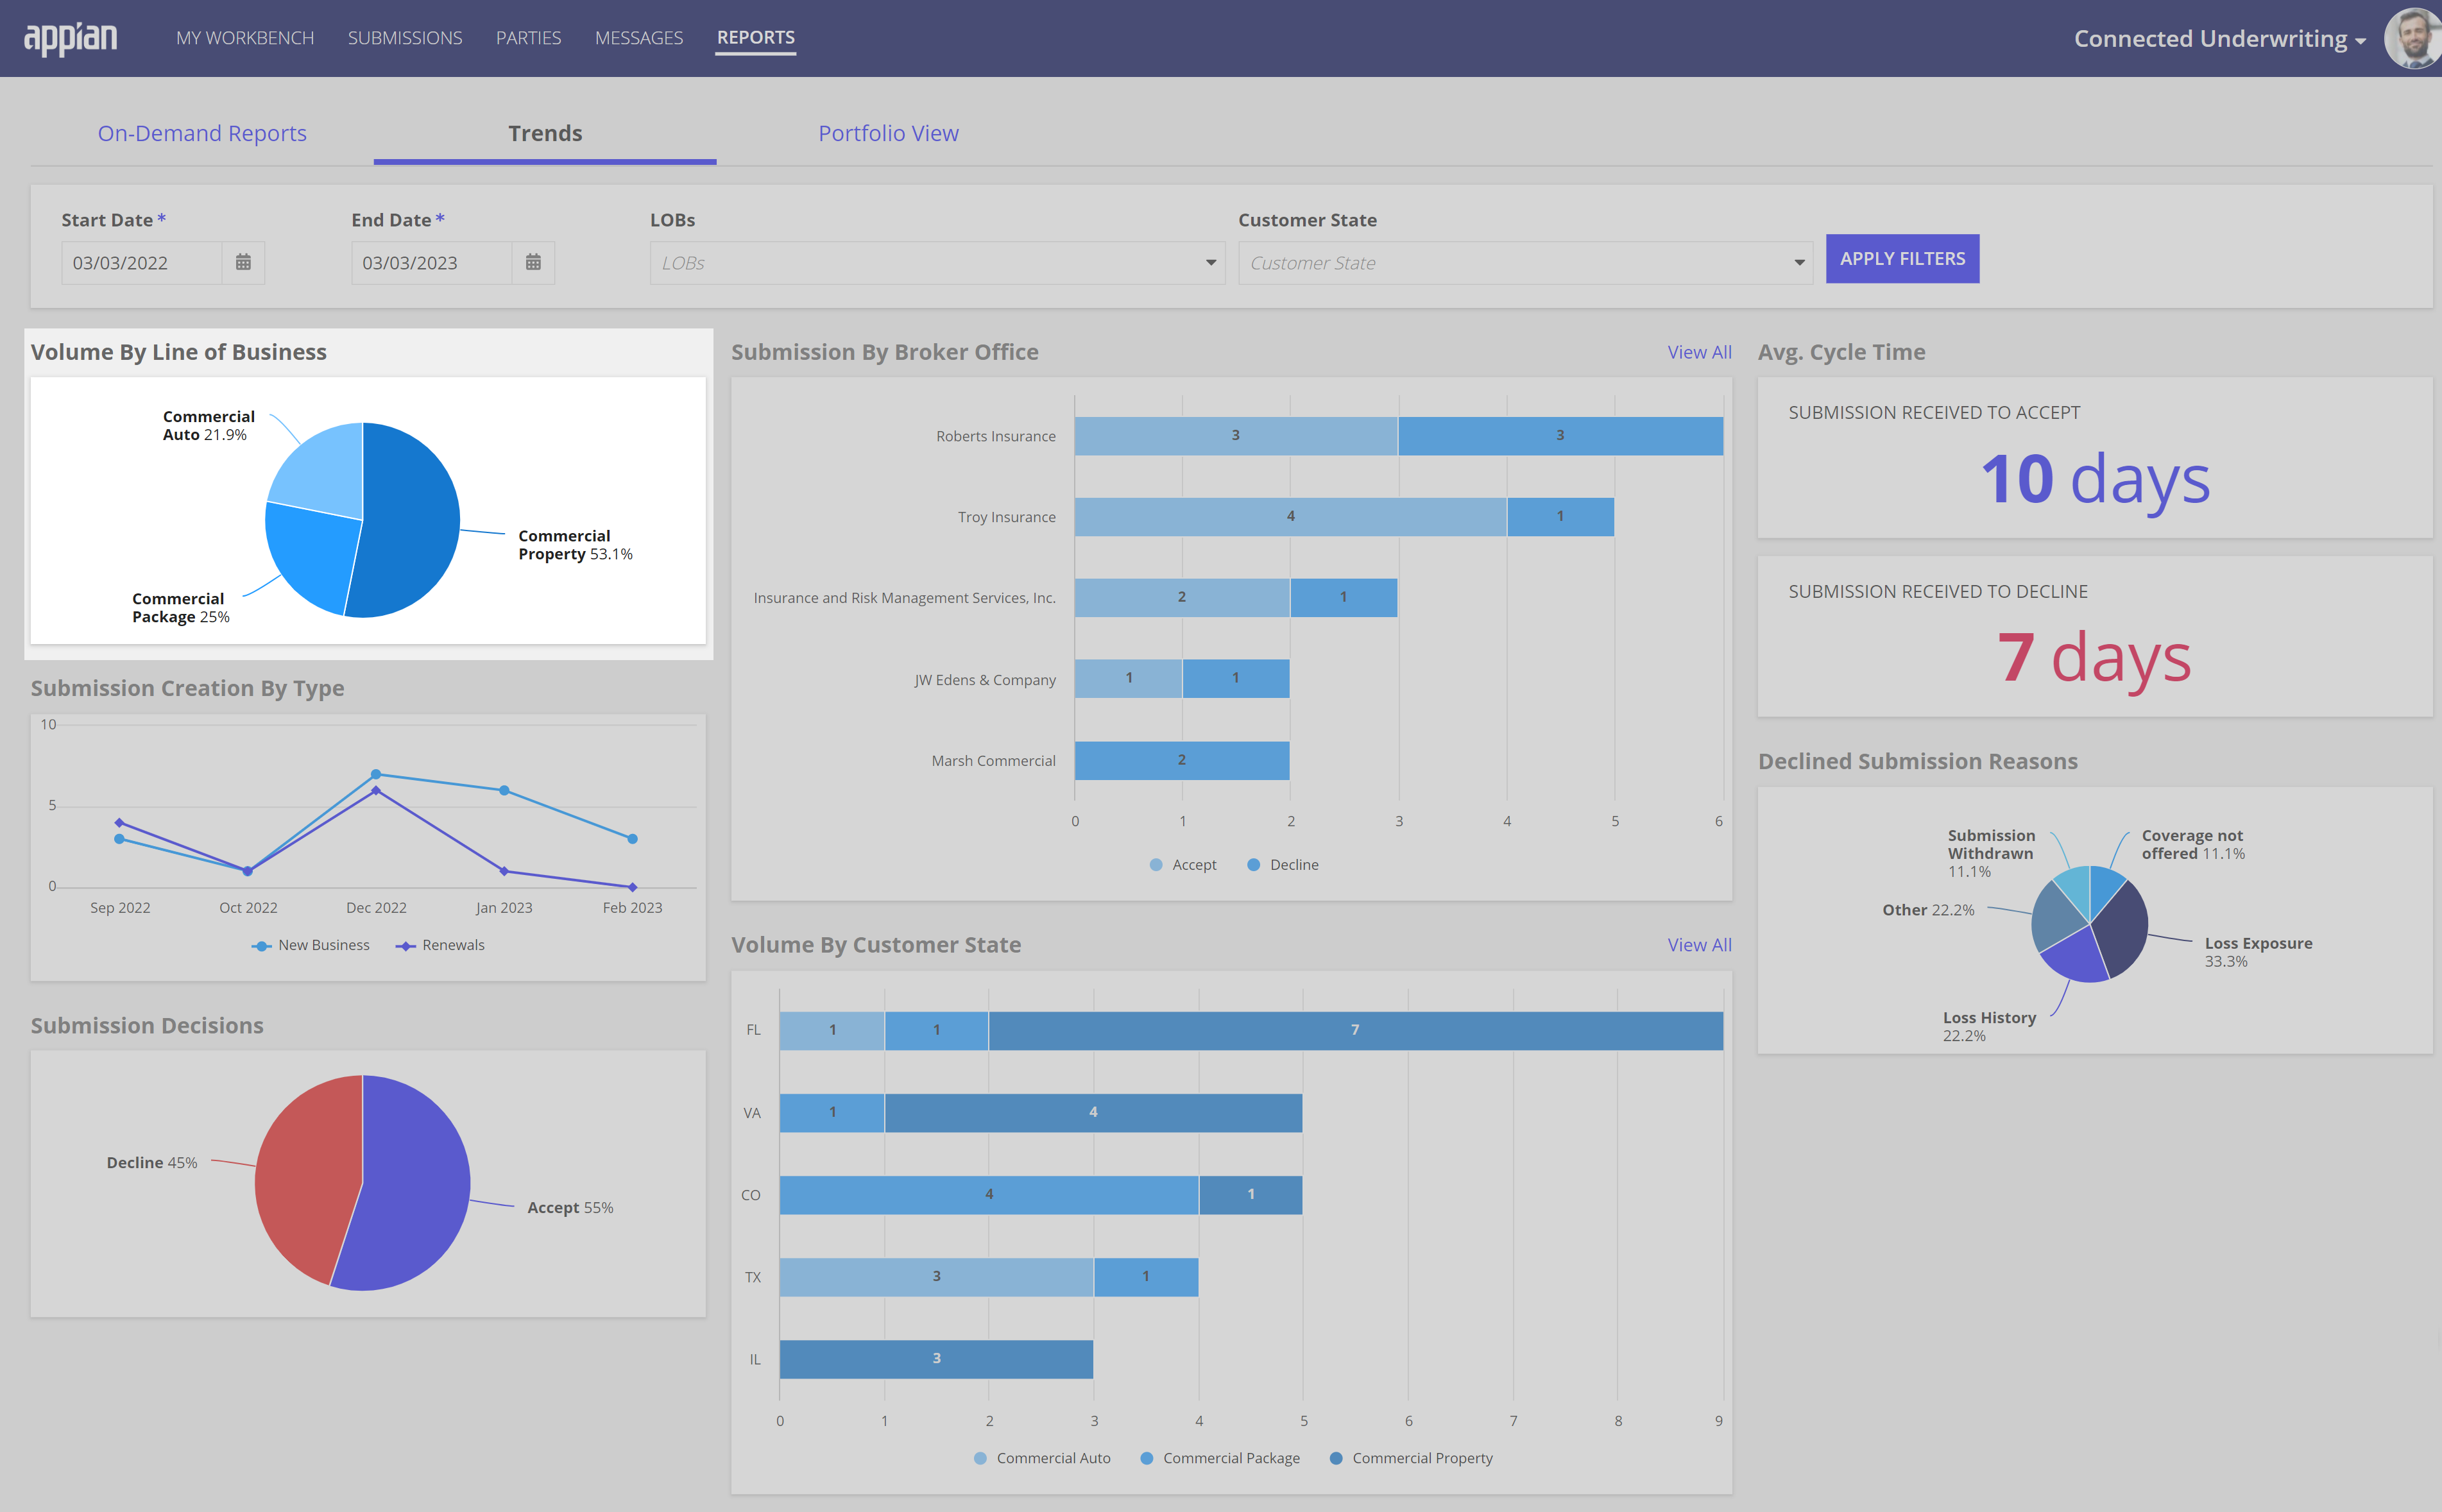Screen dimensions: 2442x1512
Task: Toggle the Commercial Auto legend marker
Action: 980,1458
